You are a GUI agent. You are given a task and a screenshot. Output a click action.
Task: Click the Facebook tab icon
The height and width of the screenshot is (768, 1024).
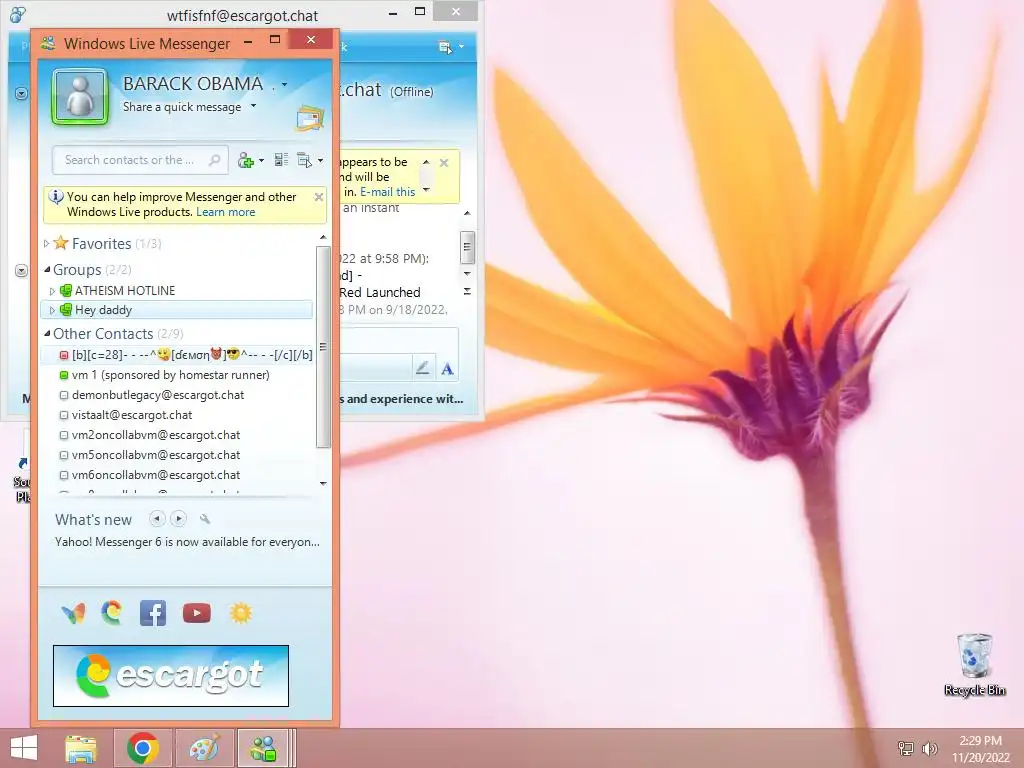153,613
